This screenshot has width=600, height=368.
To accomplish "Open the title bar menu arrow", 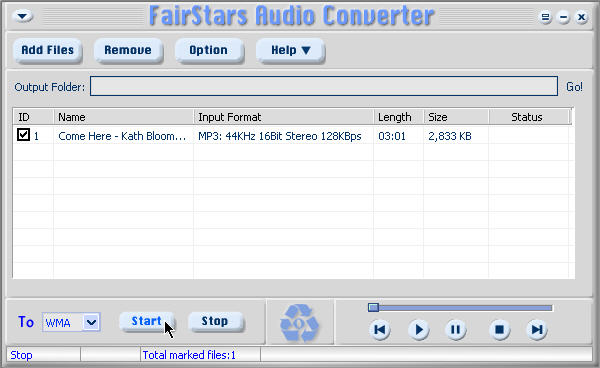I will [x=22, y=16].
